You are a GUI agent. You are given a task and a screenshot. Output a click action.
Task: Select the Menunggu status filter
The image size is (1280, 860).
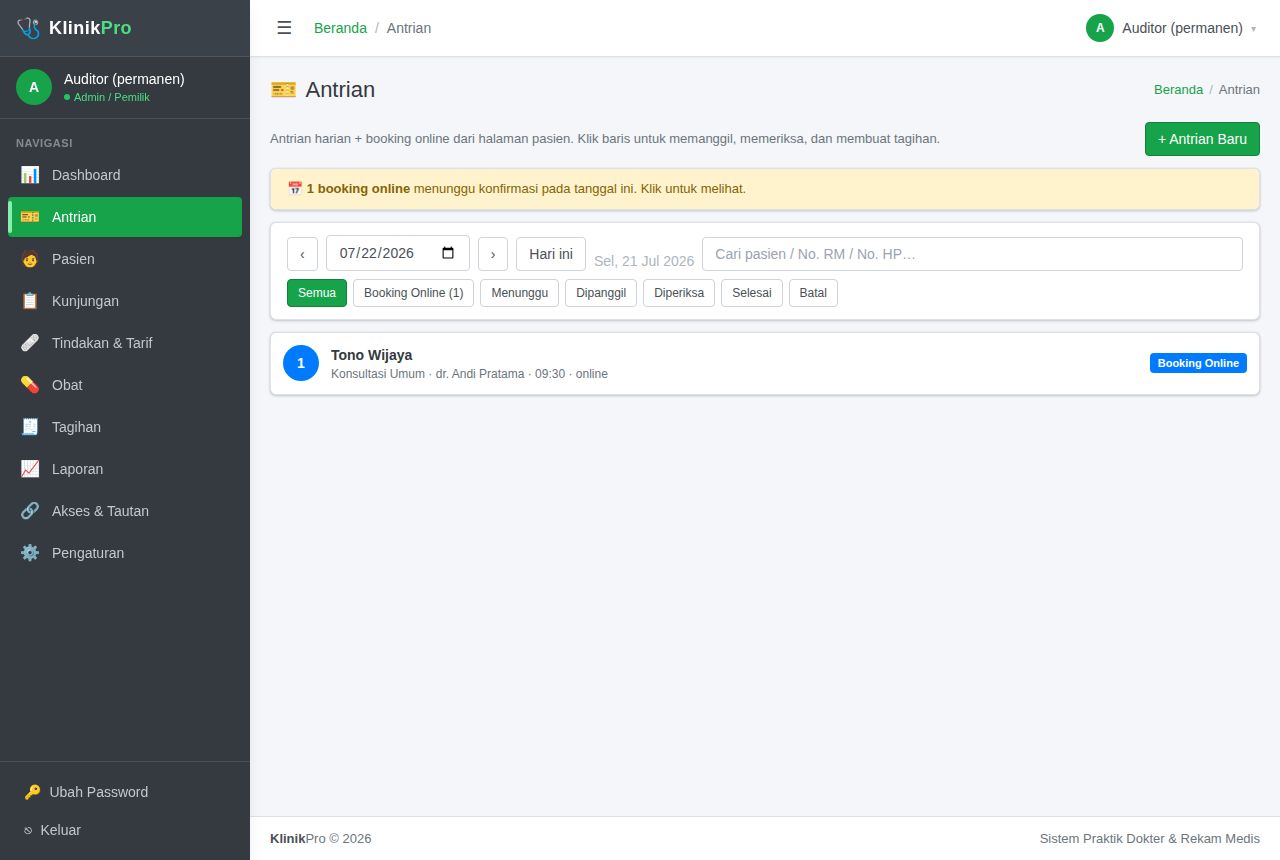pos(519,293)
